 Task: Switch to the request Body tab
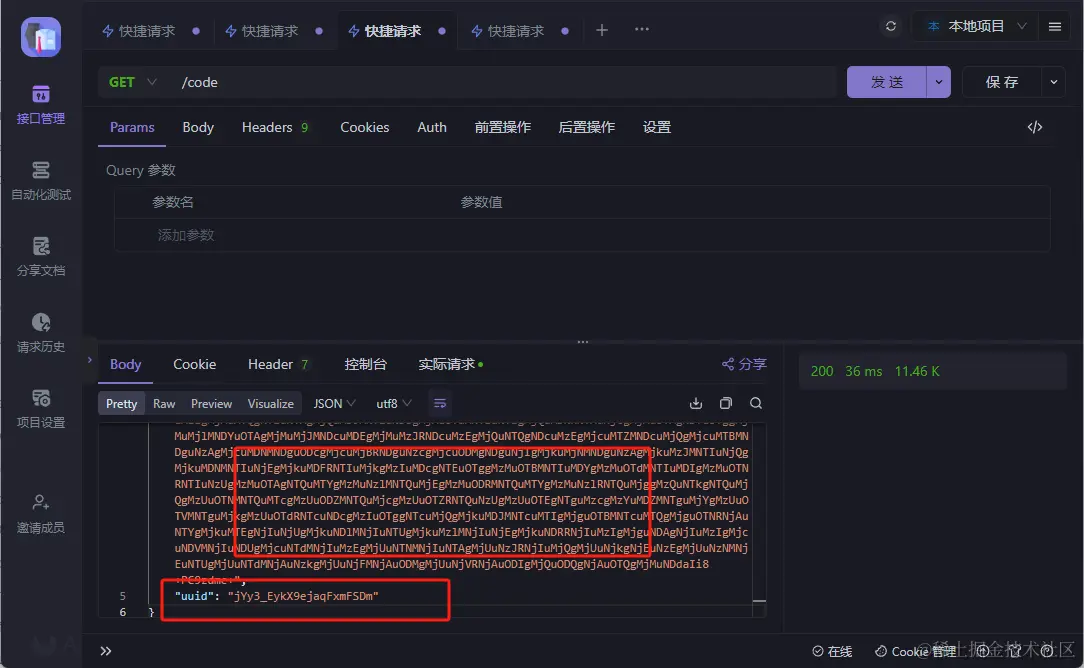(198, 127)
